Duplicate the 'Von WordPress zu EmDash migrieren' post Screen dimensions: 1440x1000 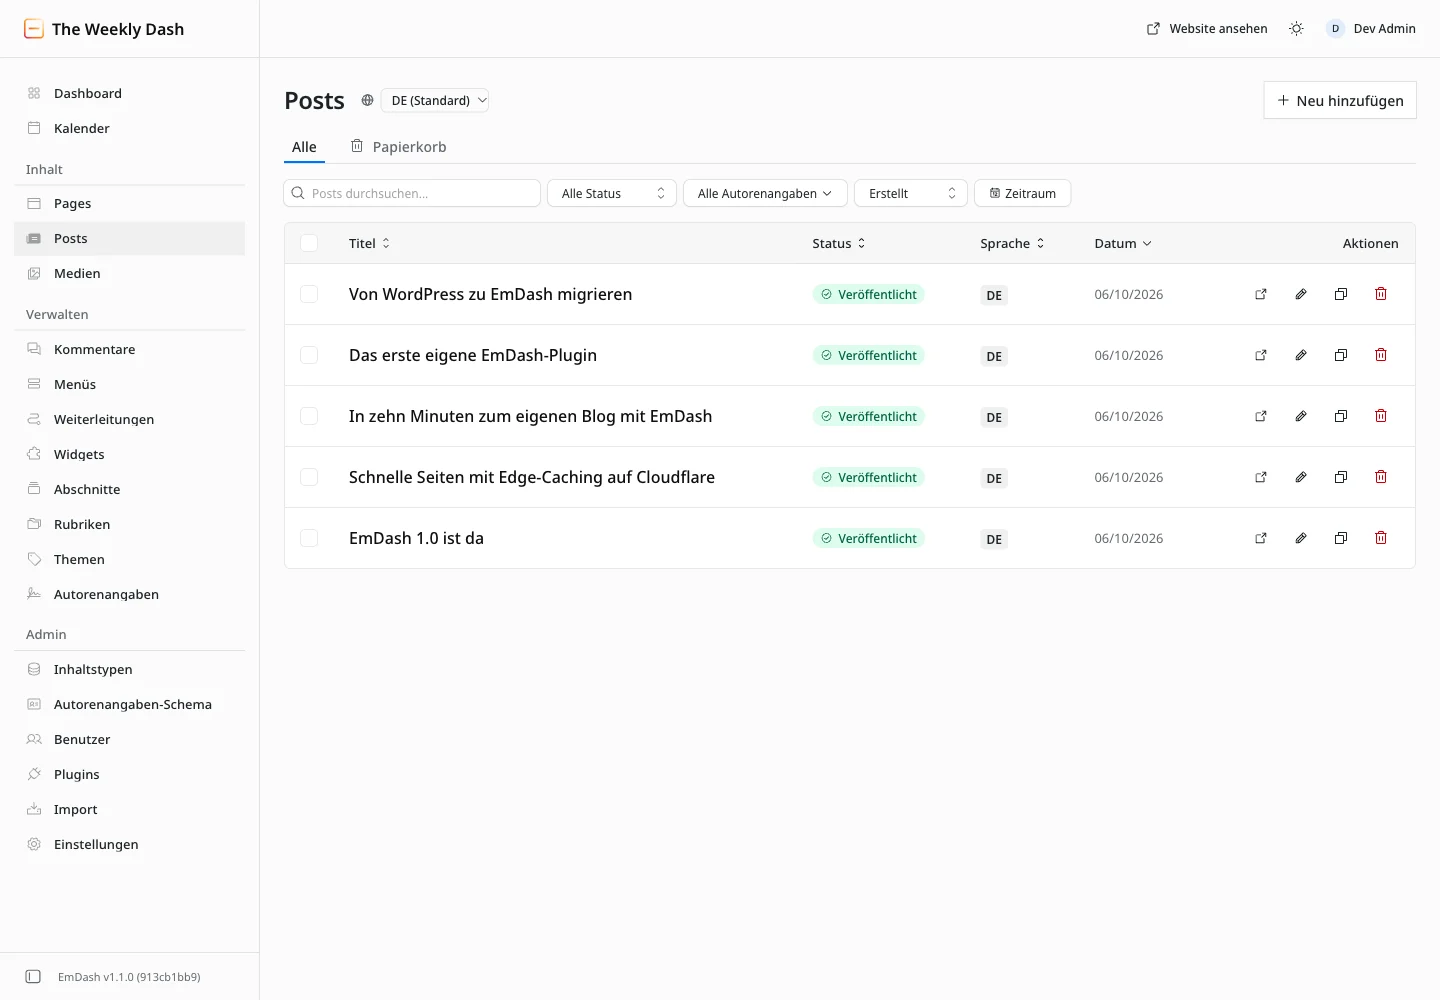click(1341, 294)
